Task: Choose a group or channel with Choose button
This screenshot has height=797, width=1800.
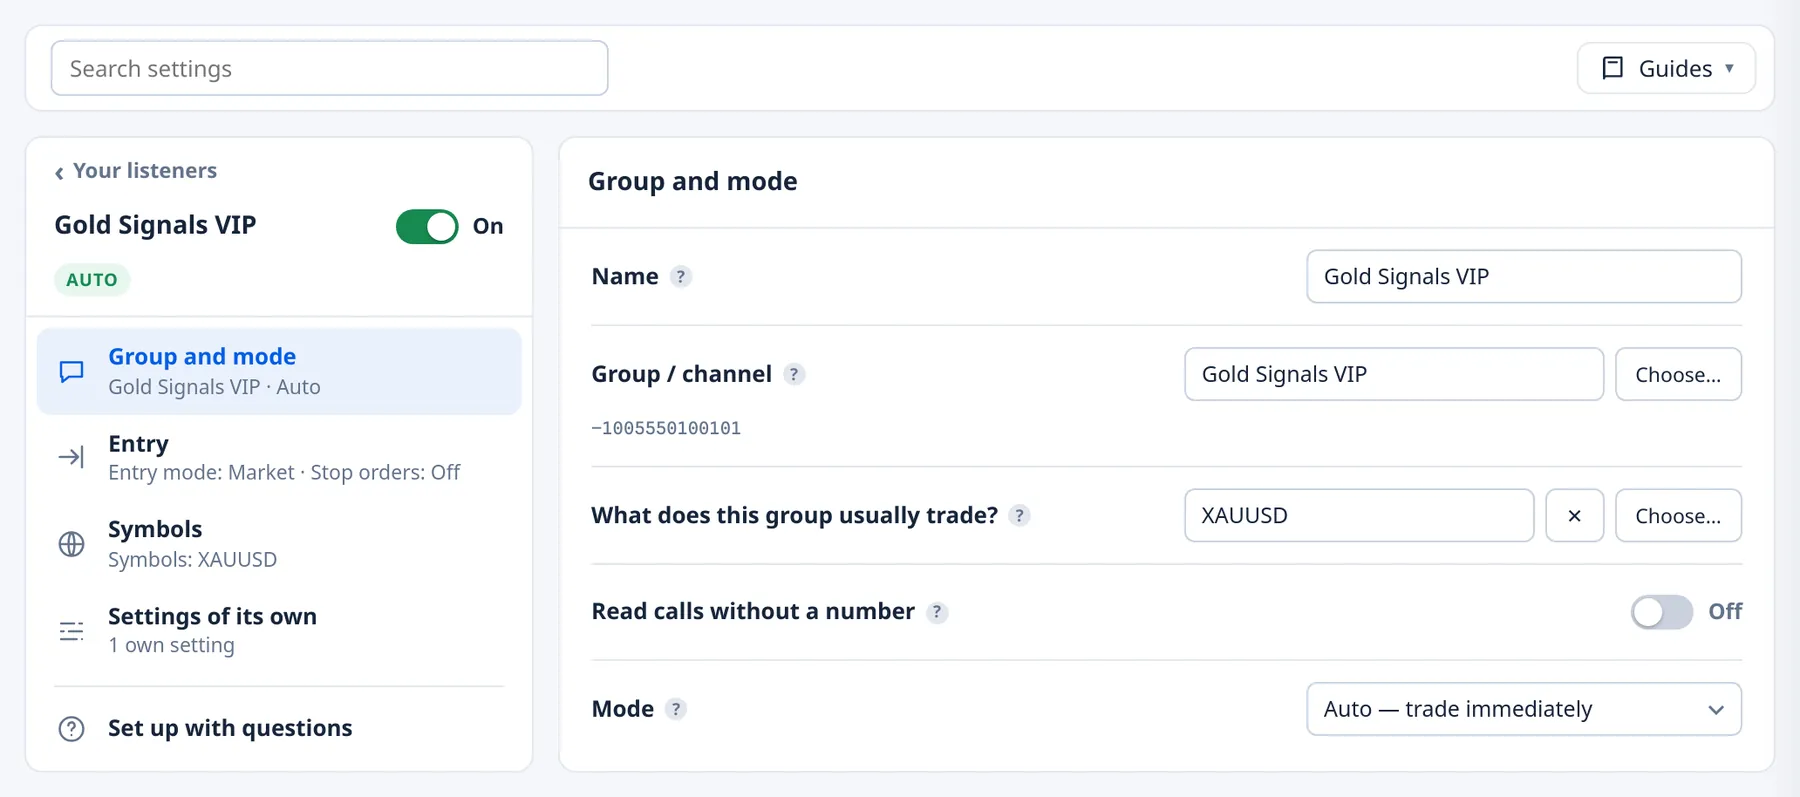Action: point(1678,375)
